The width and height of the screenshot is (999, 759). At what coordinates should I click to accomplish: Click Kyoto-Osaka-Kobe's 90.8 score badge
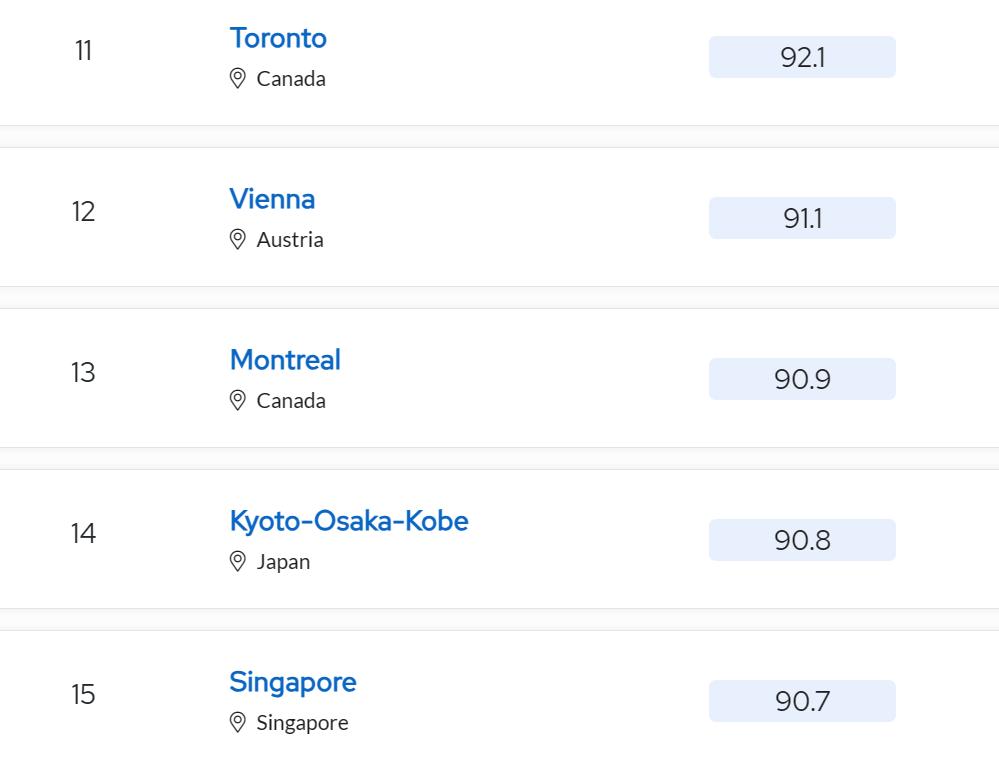(x=802, y=540)
